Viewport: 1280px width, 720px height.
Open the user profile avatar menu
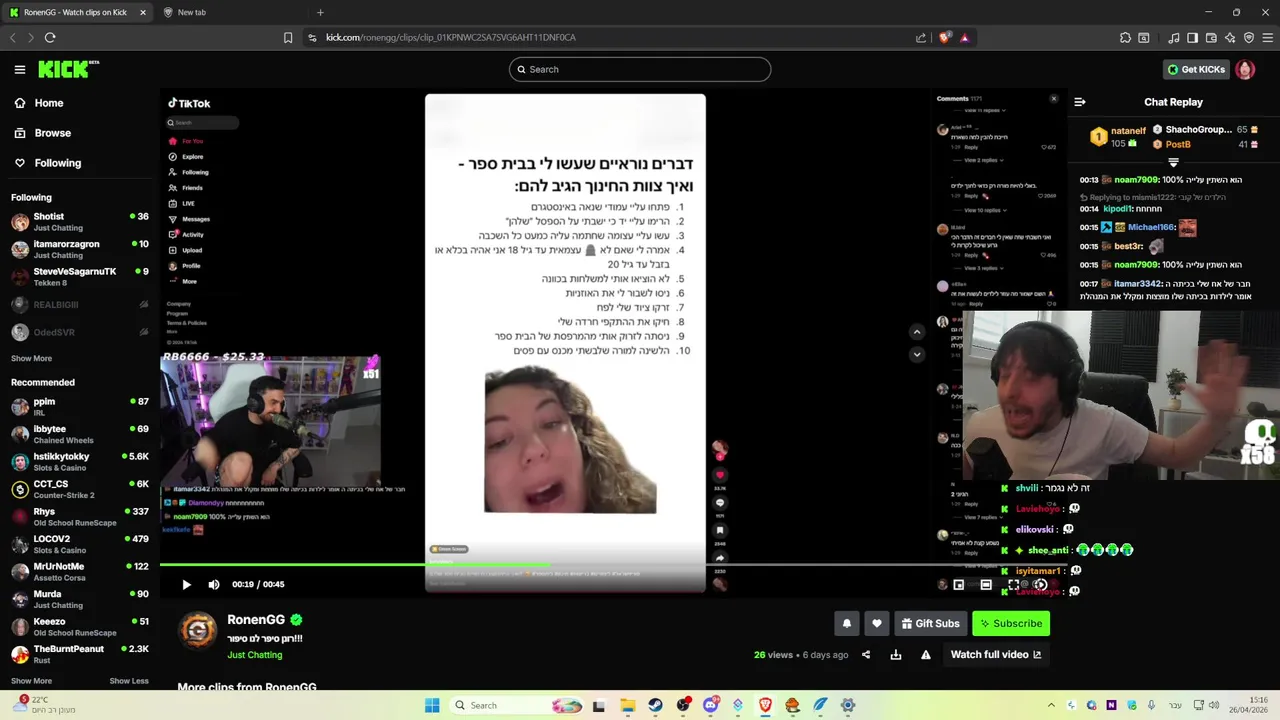1245,69
